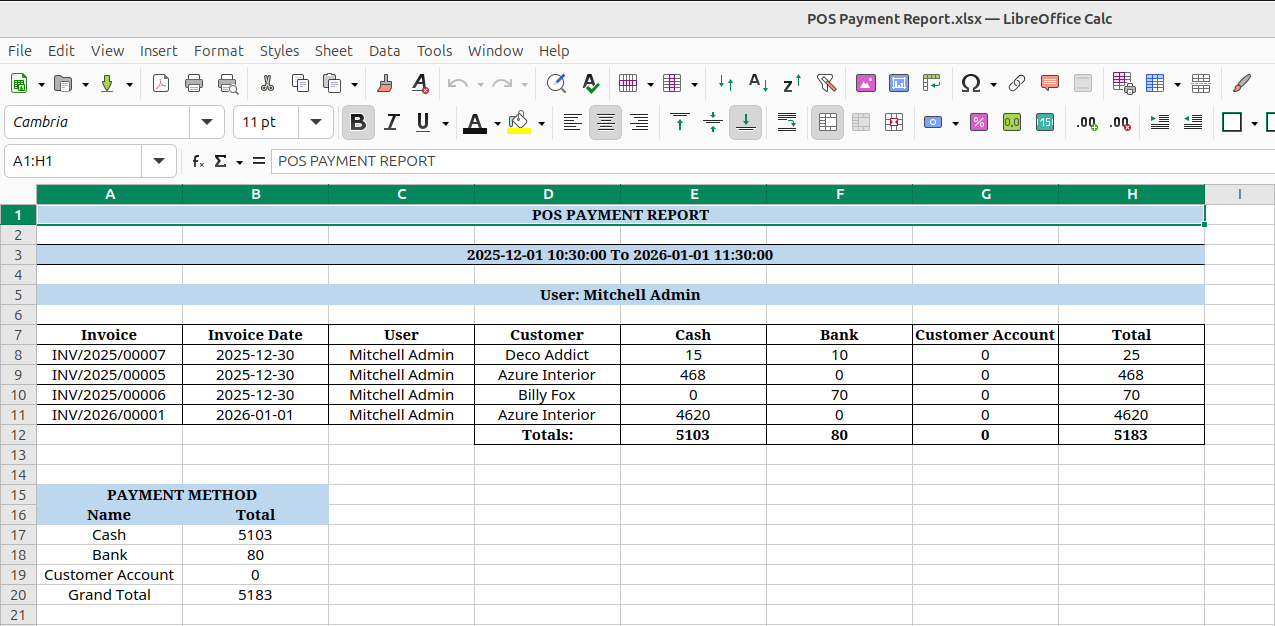Toggle Print Preview
This screenshot has width=1275, height=626.
[228, 84]
